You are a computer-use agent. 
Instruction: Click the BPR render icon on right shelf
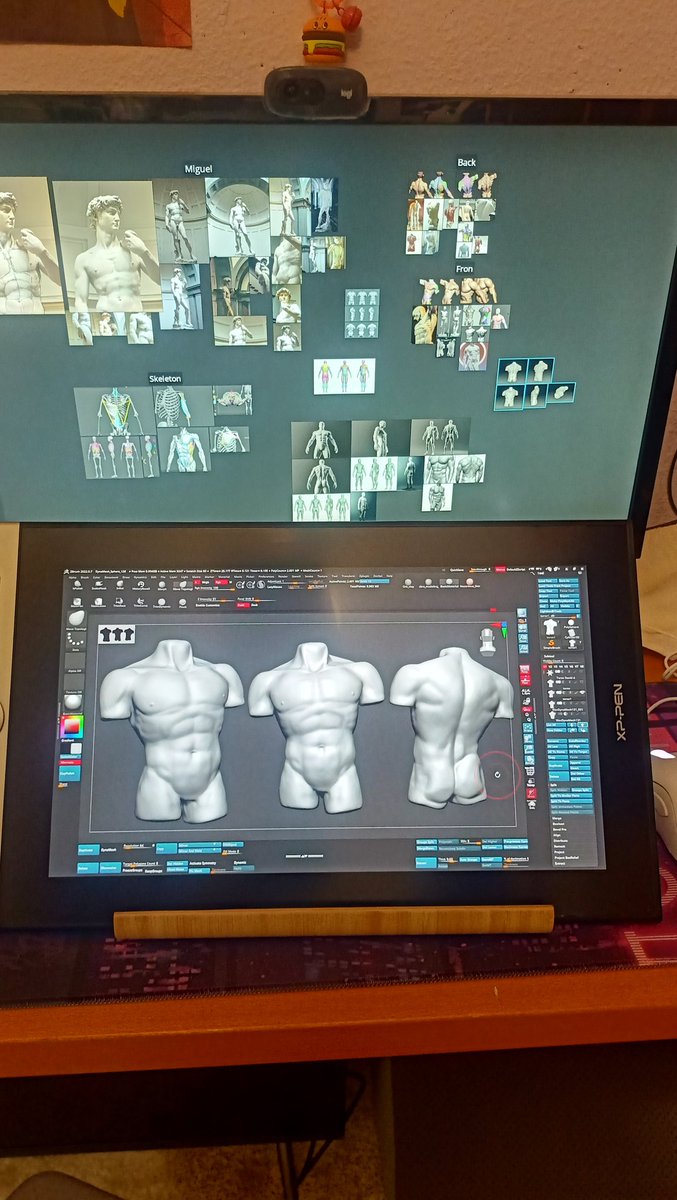(x=522, y=613)
